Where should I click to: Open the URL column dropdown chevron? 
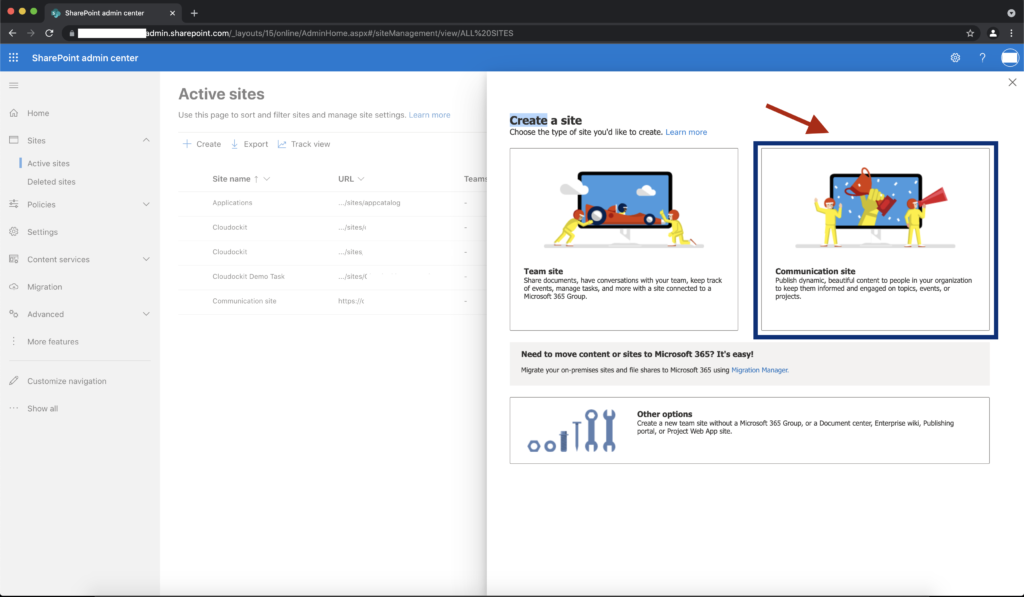(361, 179)
